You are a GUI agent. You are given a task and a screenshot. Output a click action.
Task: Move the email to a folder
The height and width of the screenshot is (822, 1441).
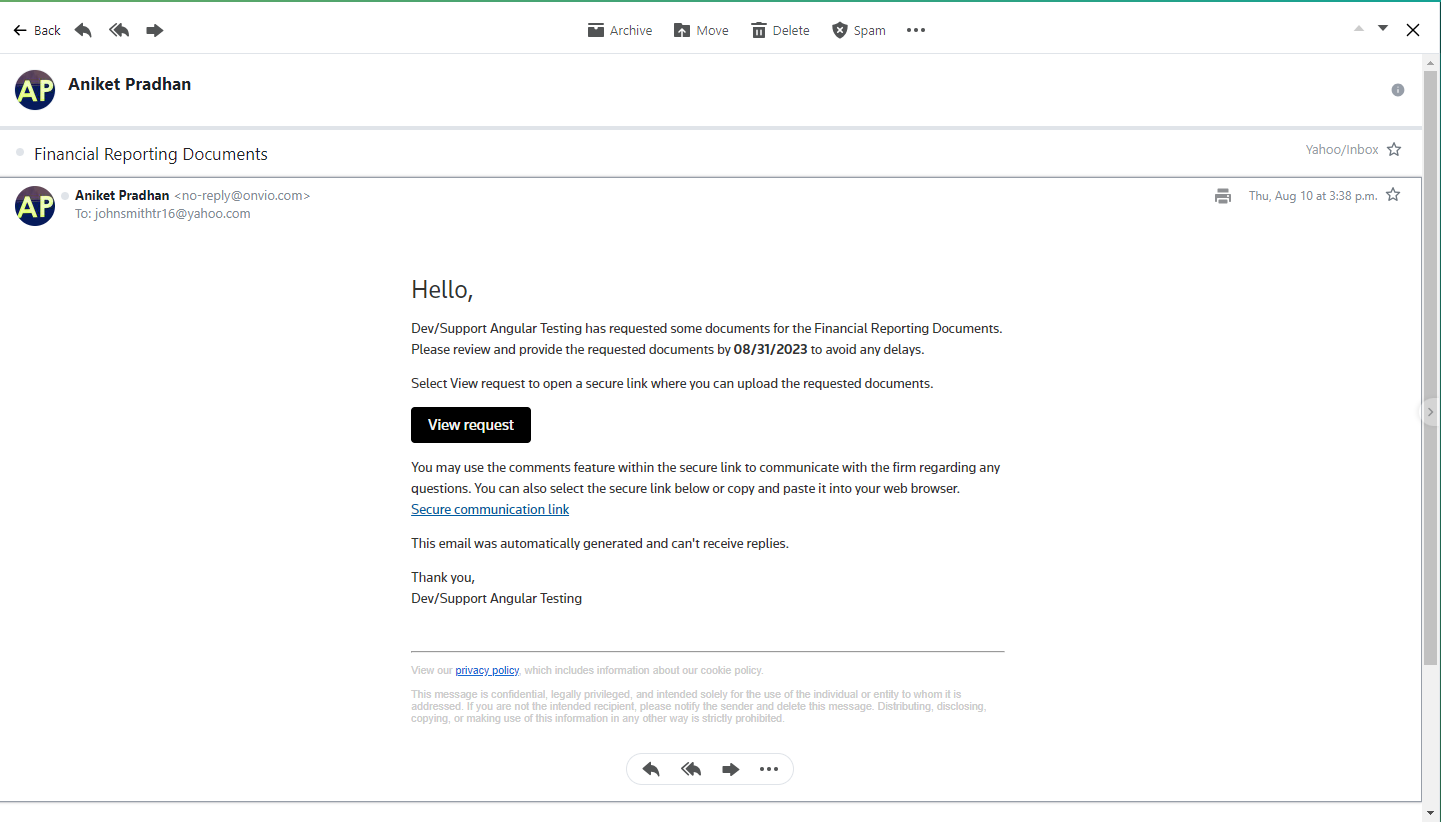pos(700,30)
